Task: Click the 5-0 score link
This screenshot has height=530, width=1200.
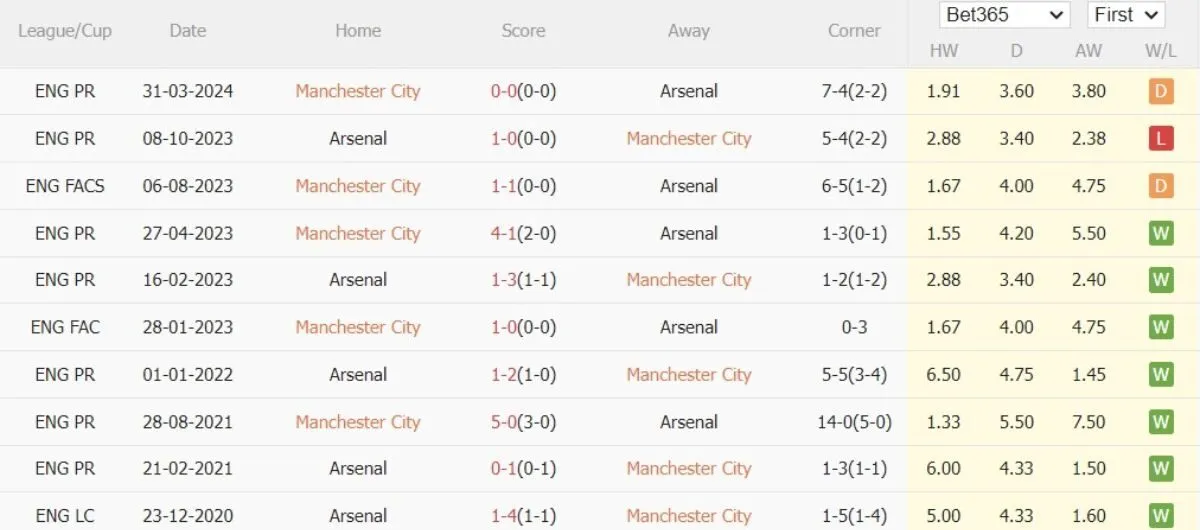Action: pos(503,422)
